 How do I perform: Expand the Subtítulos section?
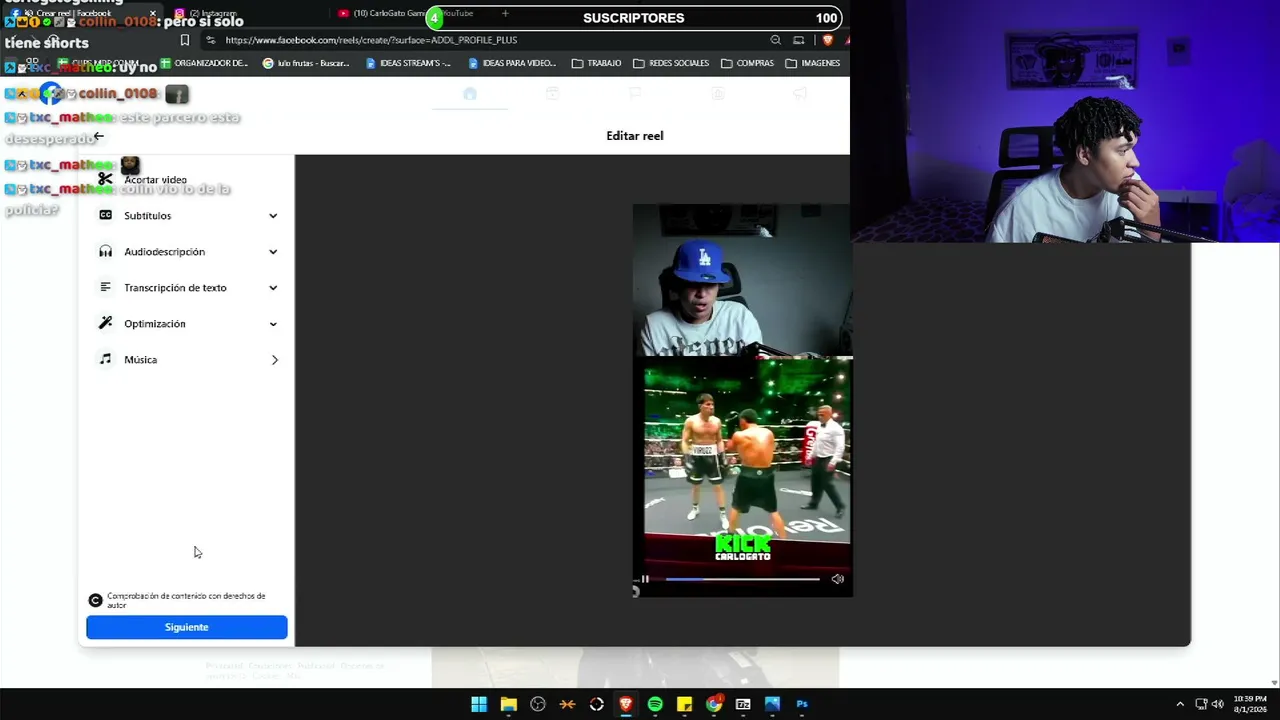coord(273,216)
